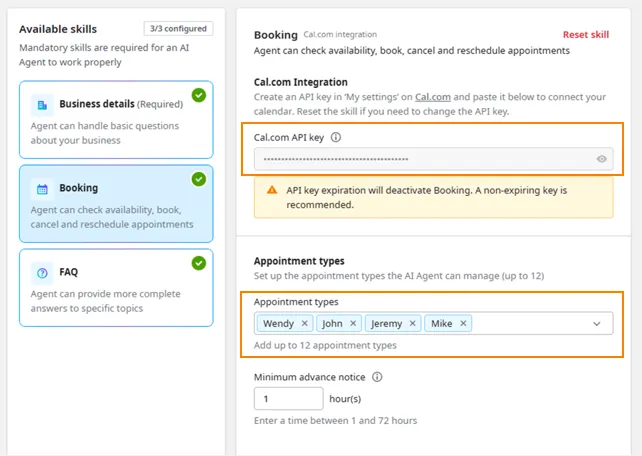Screen dimensions: 642x456
Task: Click the Available skills heading
Action: [x=58, y=29]
